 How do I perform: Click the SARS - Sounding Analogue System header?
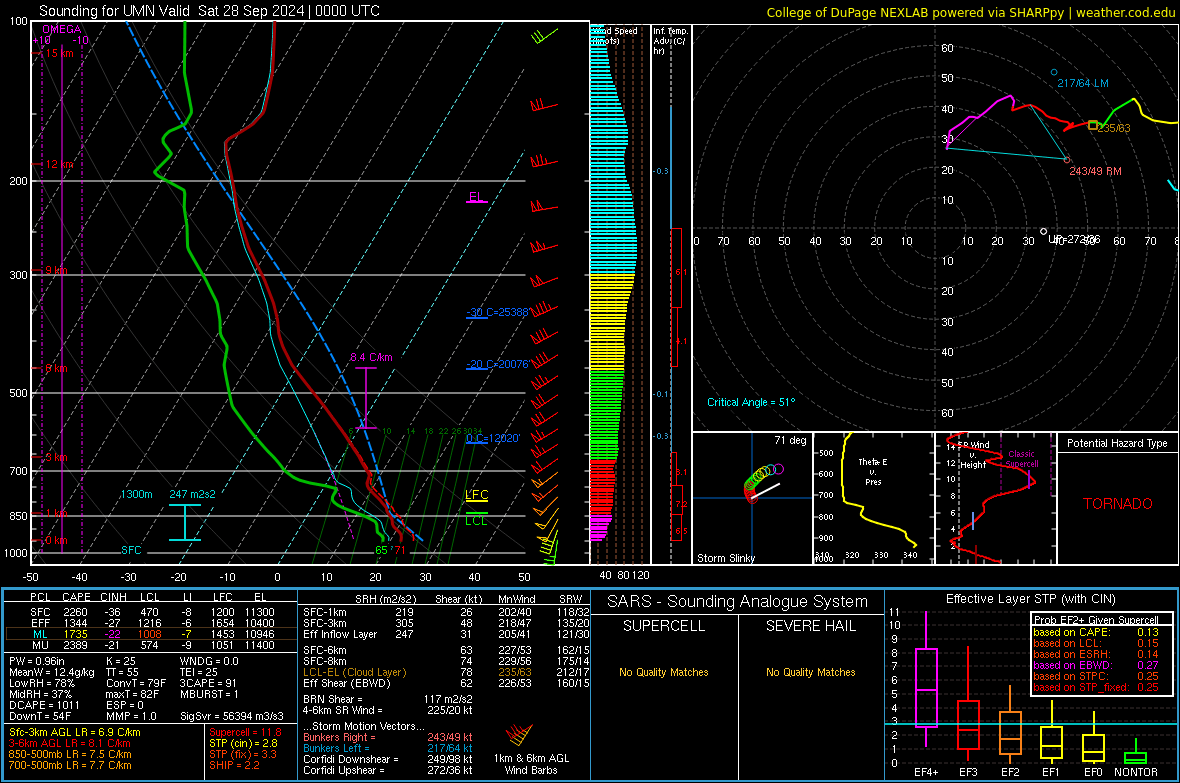pos(738,602)
